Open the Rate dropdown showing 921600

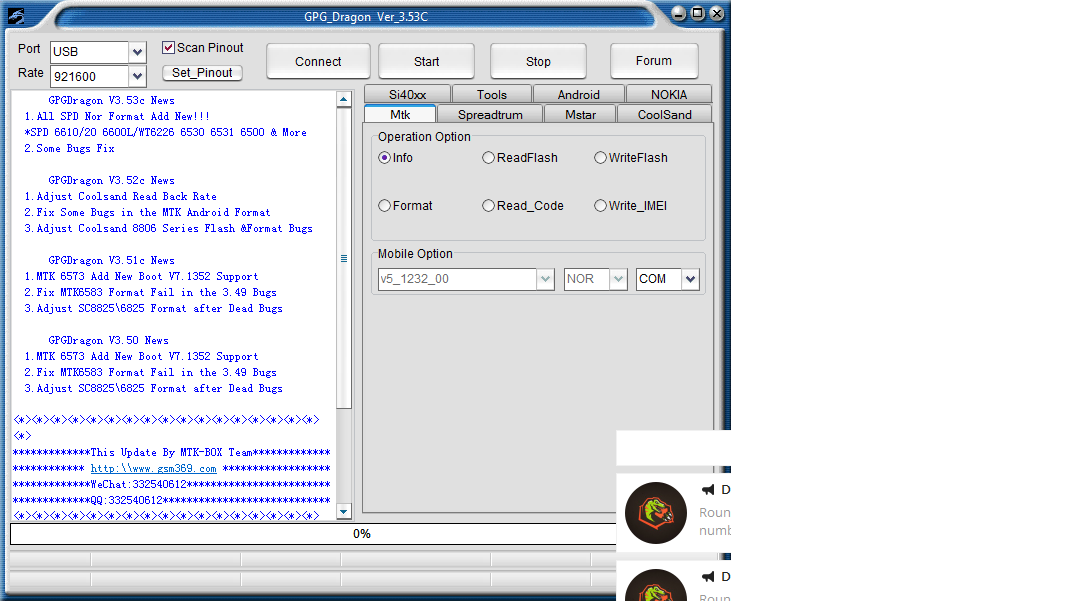point(137,76)
